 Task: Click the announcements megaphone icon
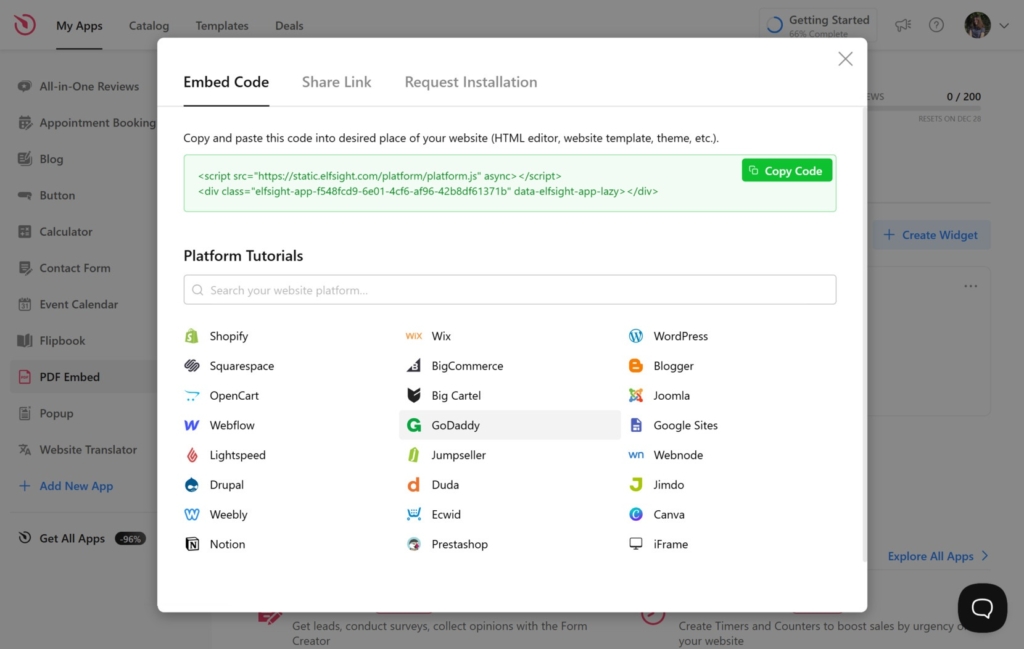tap(903, 25)
